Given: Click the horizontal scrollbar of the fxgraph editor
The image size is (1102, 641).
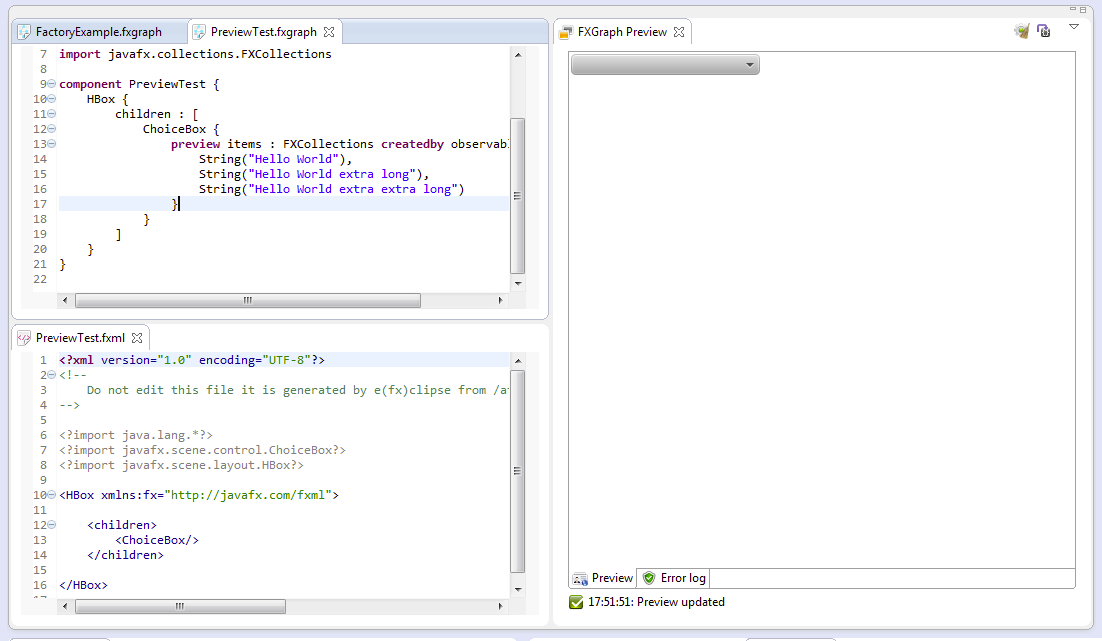Looking at the screenshot, I should click(248, 300).
